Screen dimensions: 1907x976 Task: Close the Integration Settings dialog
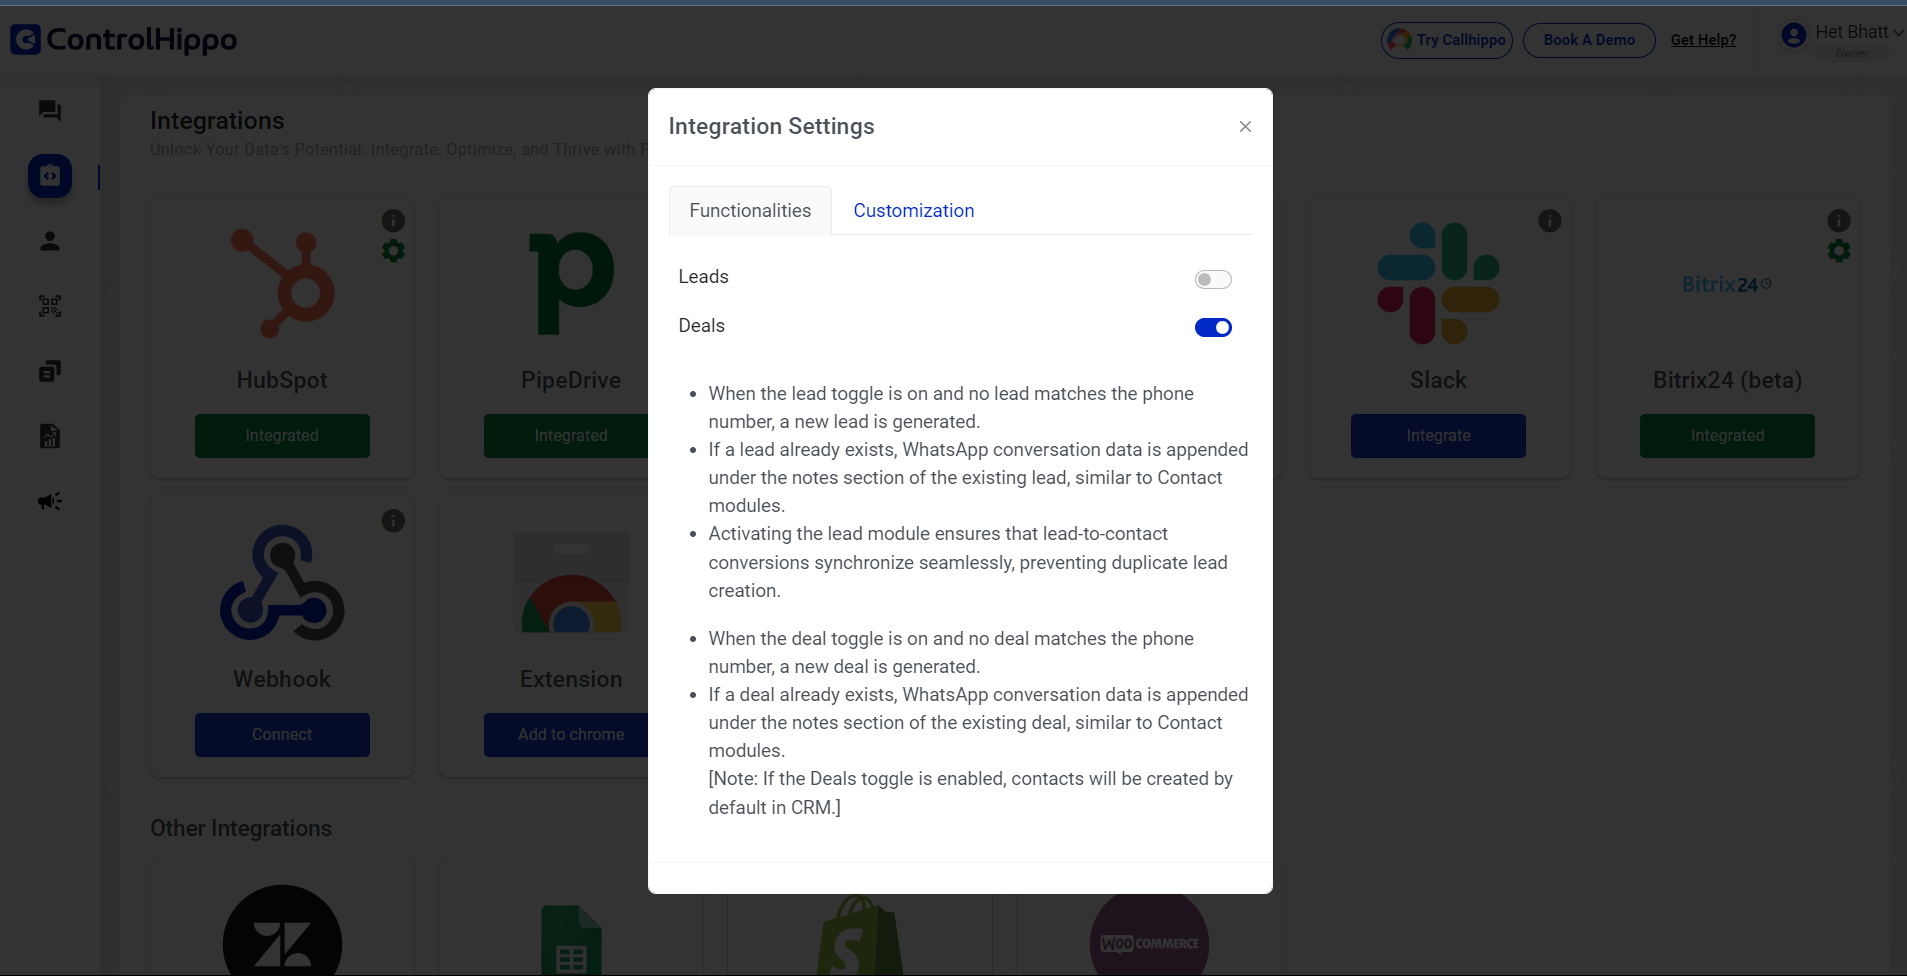[x=1245, y=127]
